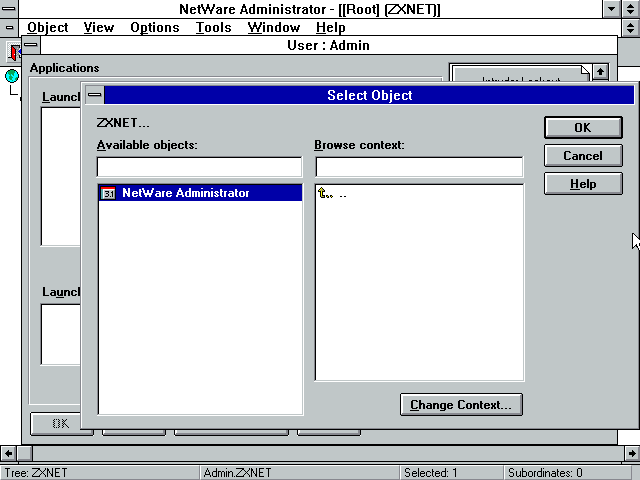Image resolution: width=640 pixels, height=480 pixels.
Task: Click the globe Root icon in tree
Action: pos(12,76)
